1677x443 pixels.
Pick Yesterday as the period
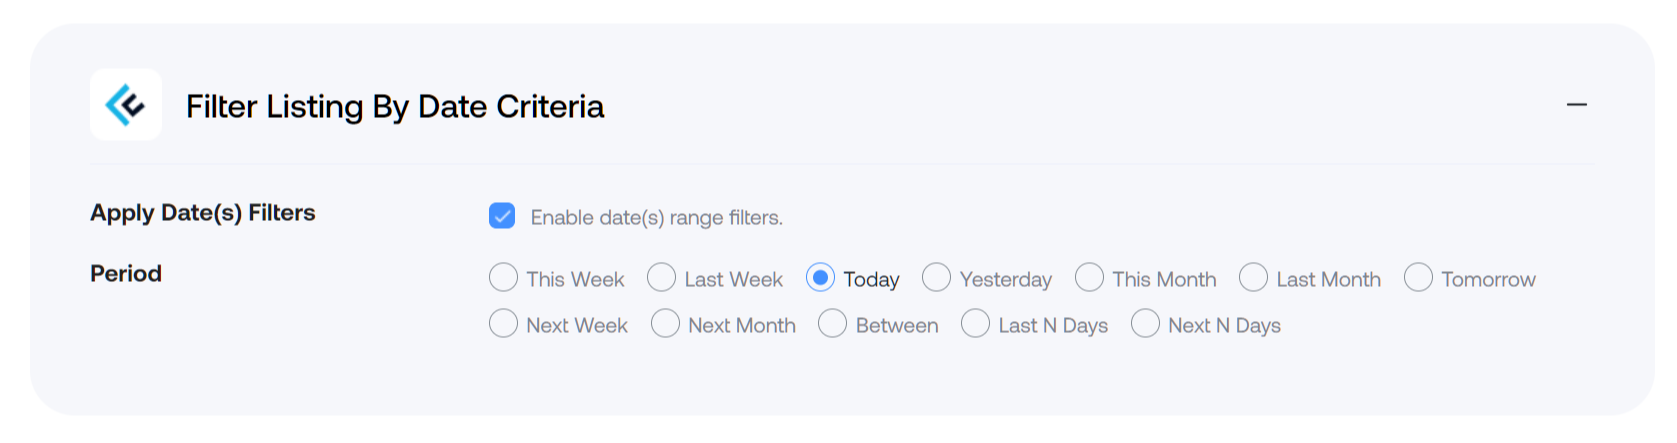[x=936, y=277]
